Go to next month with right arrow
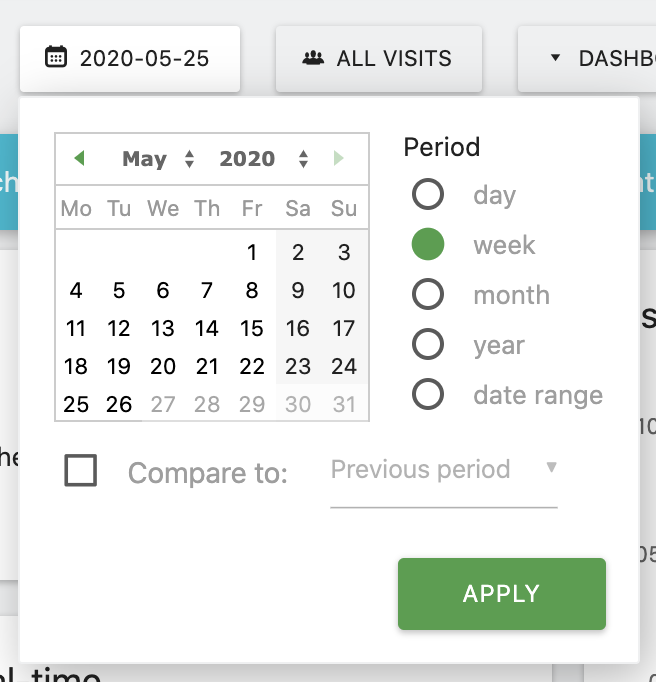Image resolution: width=656 pixels, height=682 pixels. [339, 158]
